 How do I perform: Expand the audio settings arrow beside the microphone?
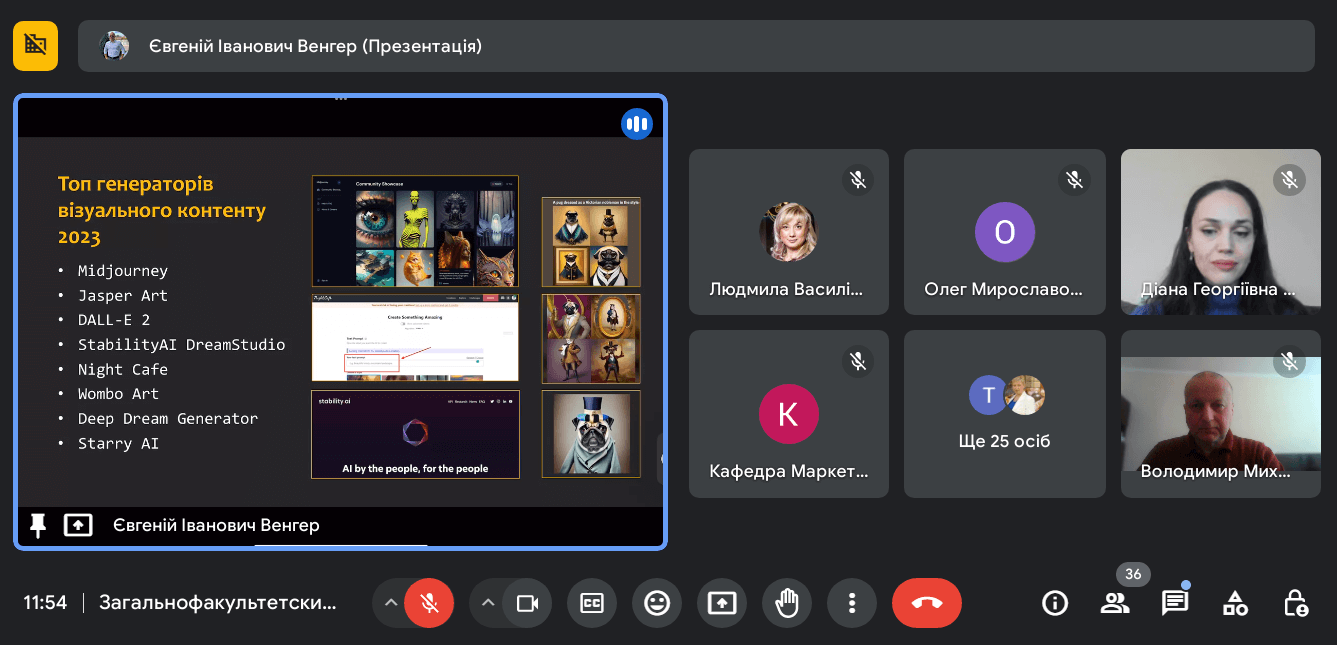click(x=391, y=603)
